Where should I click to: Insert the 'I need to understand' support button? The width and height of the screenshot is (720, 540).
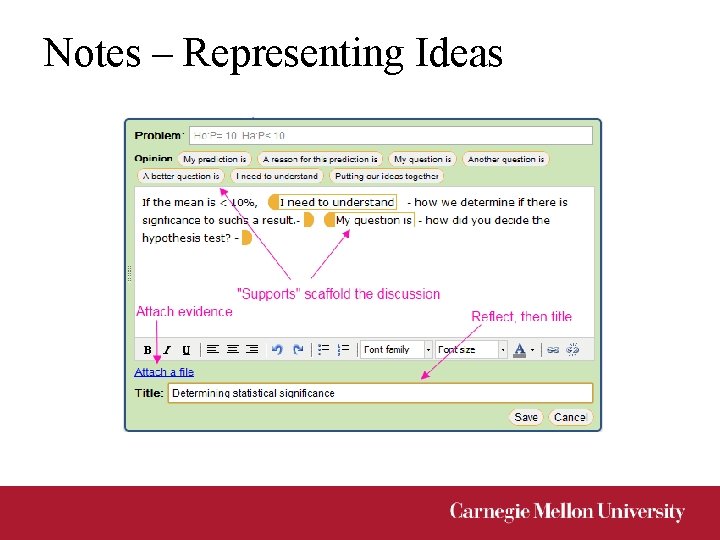click(277, 176)
